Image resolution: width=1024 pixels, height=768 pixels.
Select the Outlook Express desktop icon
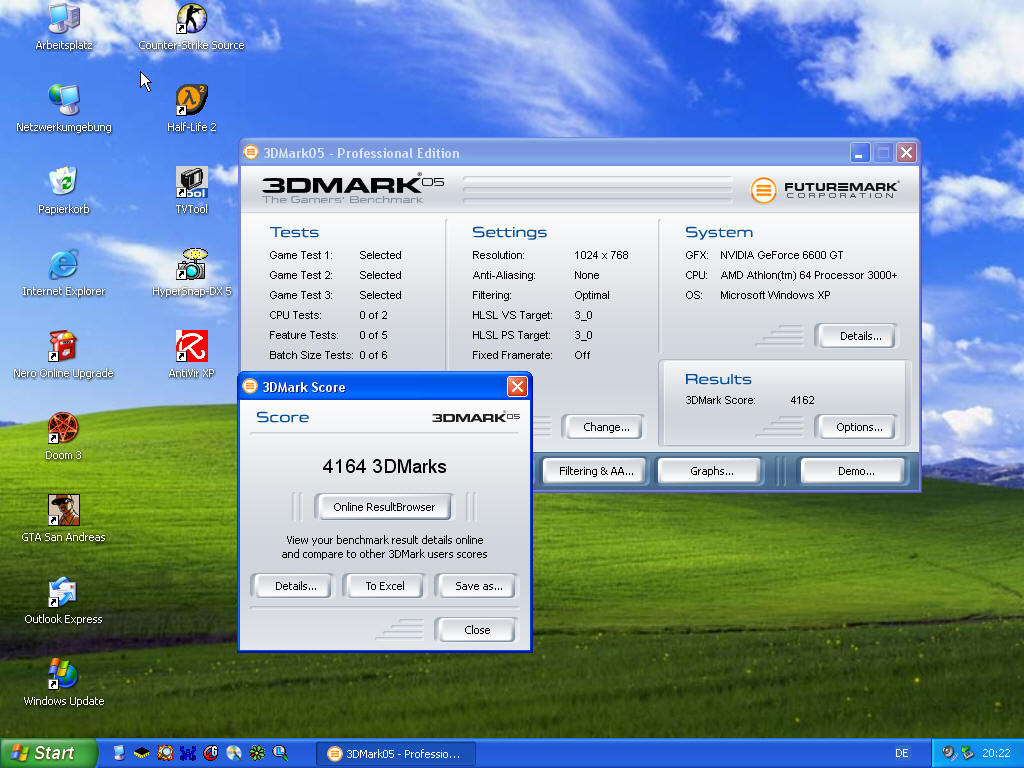click(63, 600)
